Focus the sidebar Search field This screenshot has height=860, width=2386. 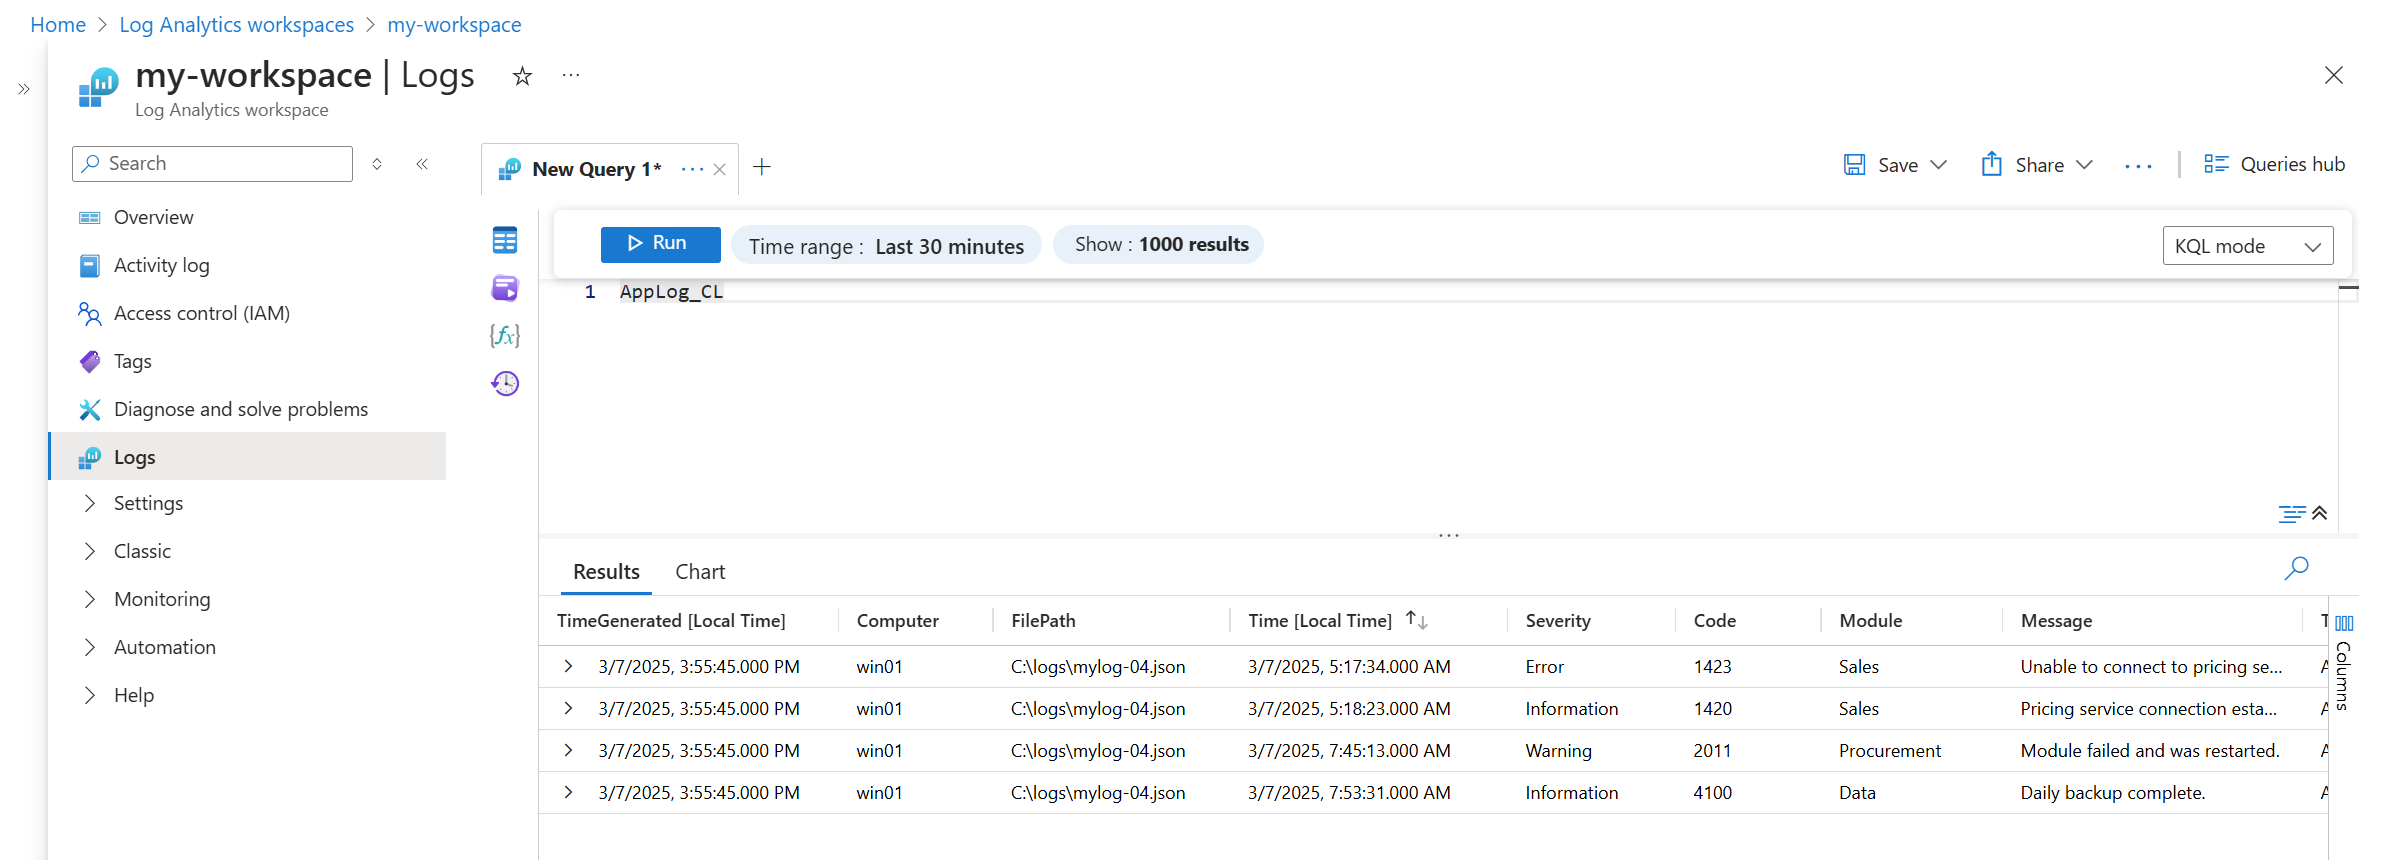pyautogui.click(x=212, y=164)
